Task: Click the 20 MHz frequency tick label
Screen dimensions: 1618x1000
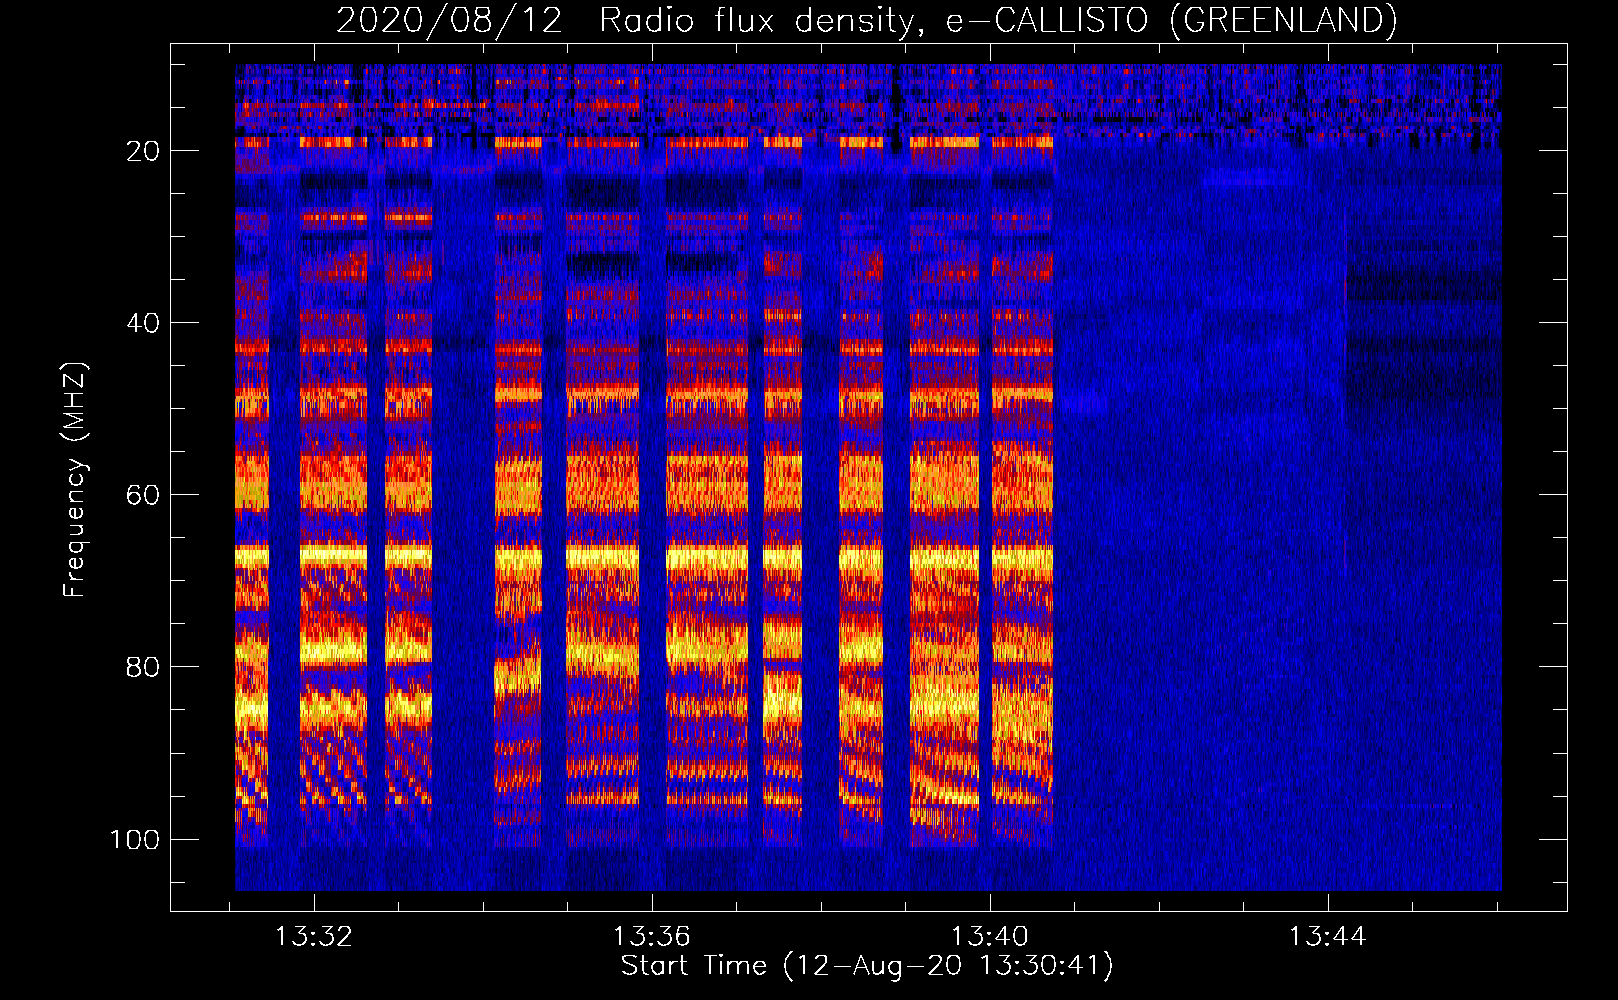Action: point(143,151)
